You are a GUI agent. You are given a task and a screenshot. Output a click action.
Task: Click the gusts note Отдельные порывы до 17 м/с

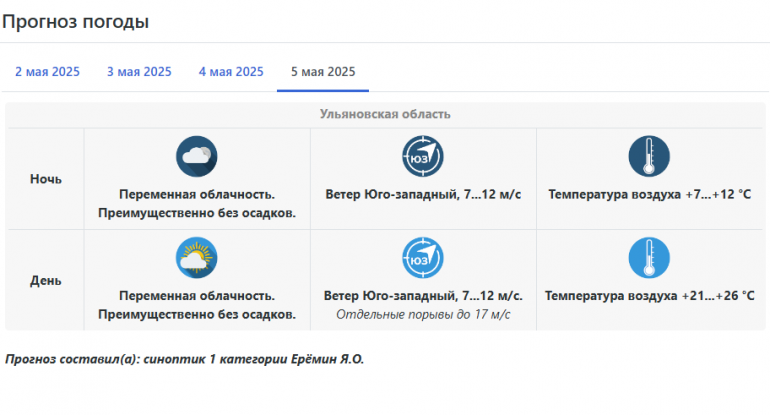[x=423, y=315]
